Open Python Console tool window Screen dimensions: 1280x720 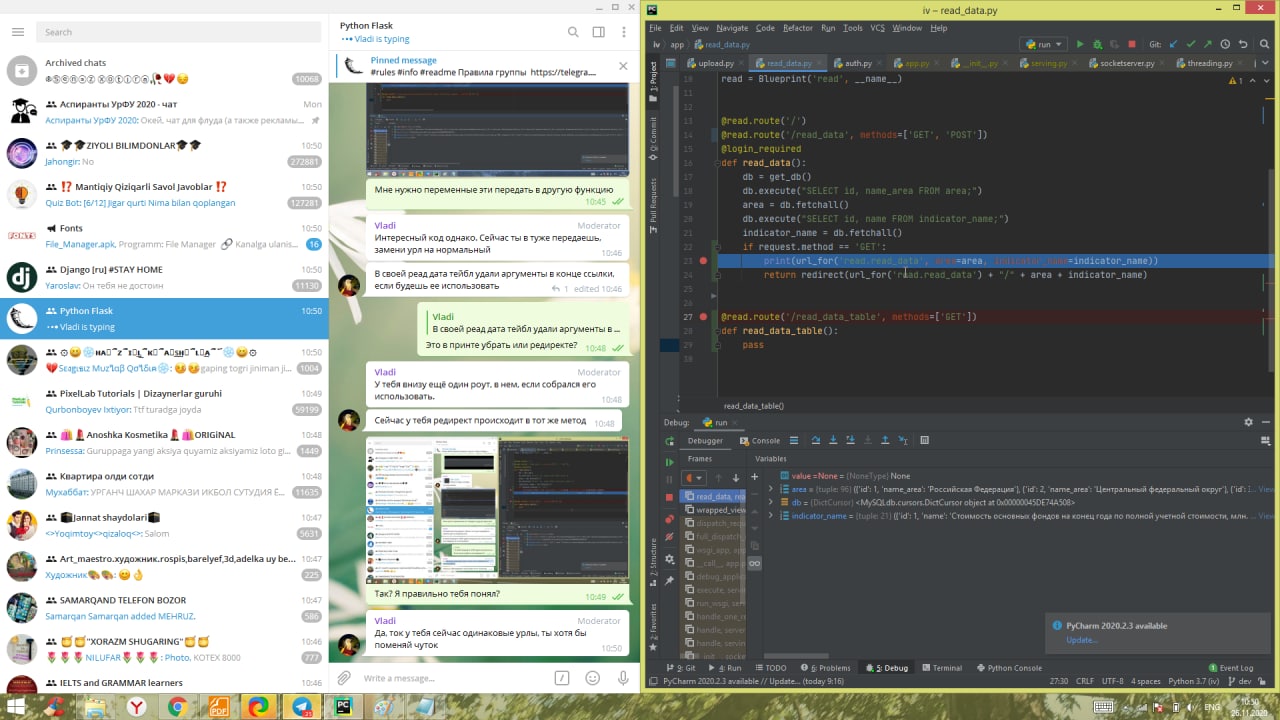[x=1008, y=668]
